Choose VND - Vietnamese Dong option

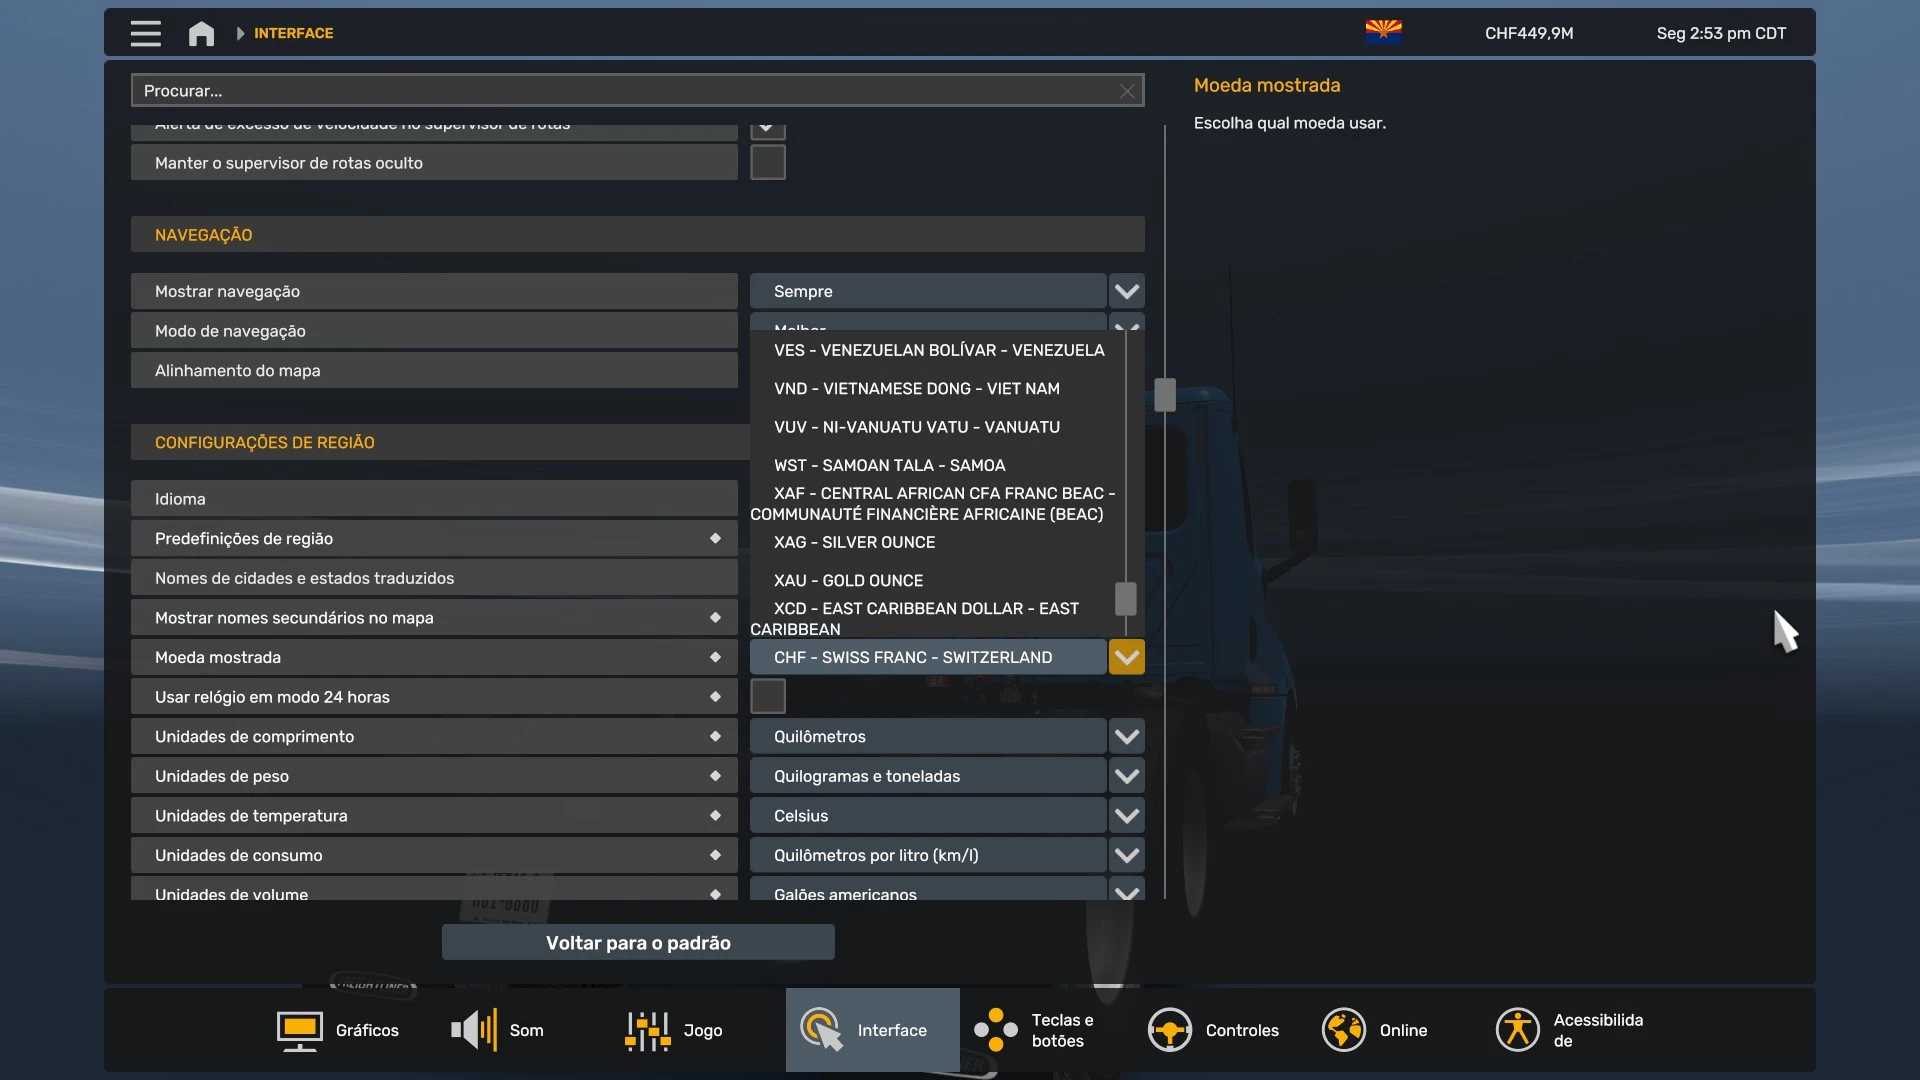pos(916,388)
